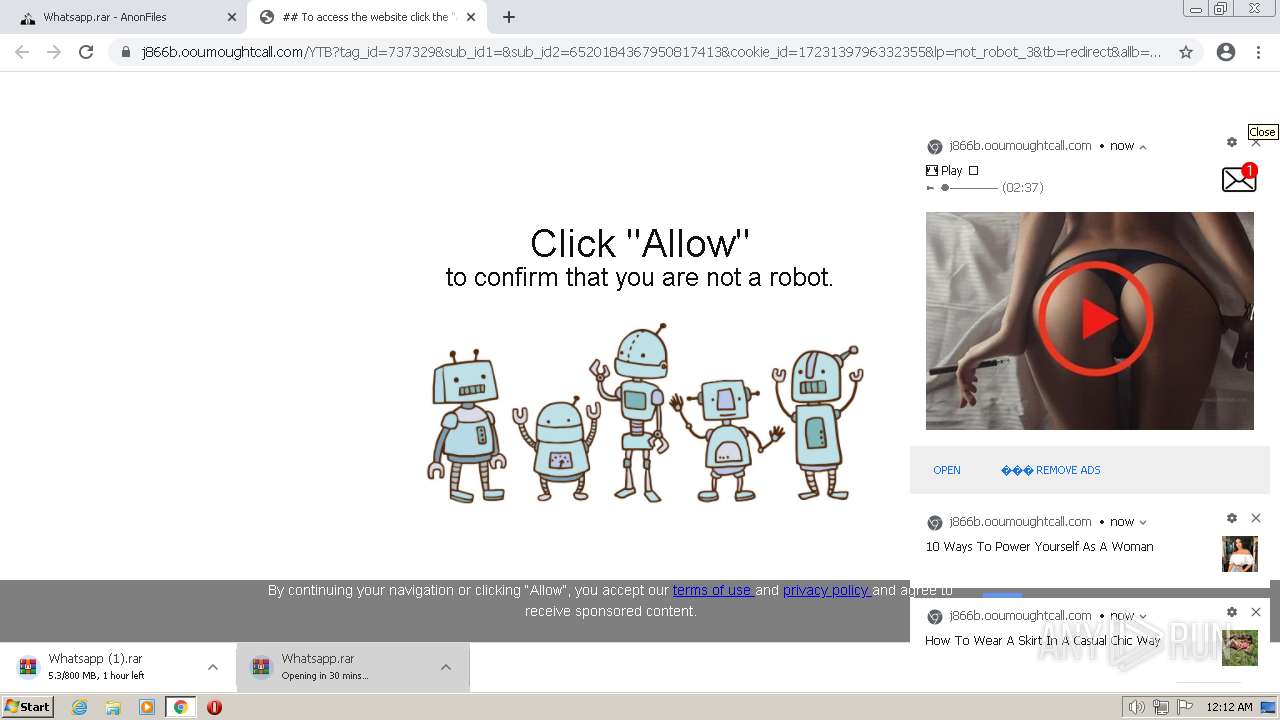Bookmark this page with the star
This screenshot has width=1280, height=720.
point(1186,52)
